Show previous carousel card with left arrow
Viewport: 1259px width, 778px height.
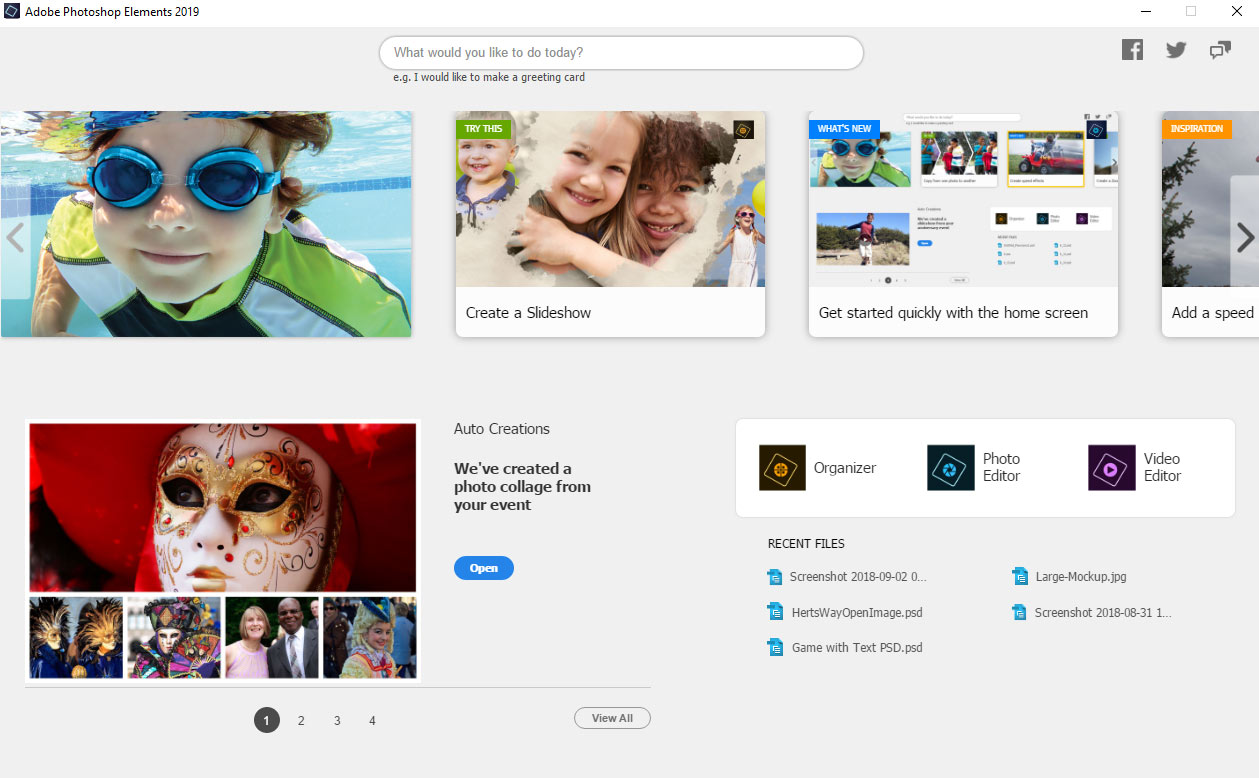click(x=15, y=237)
